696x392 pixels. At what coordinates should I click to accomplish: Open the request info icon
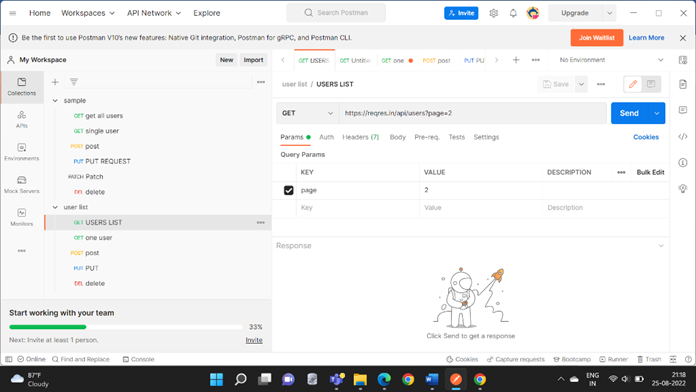coord(683,162)
